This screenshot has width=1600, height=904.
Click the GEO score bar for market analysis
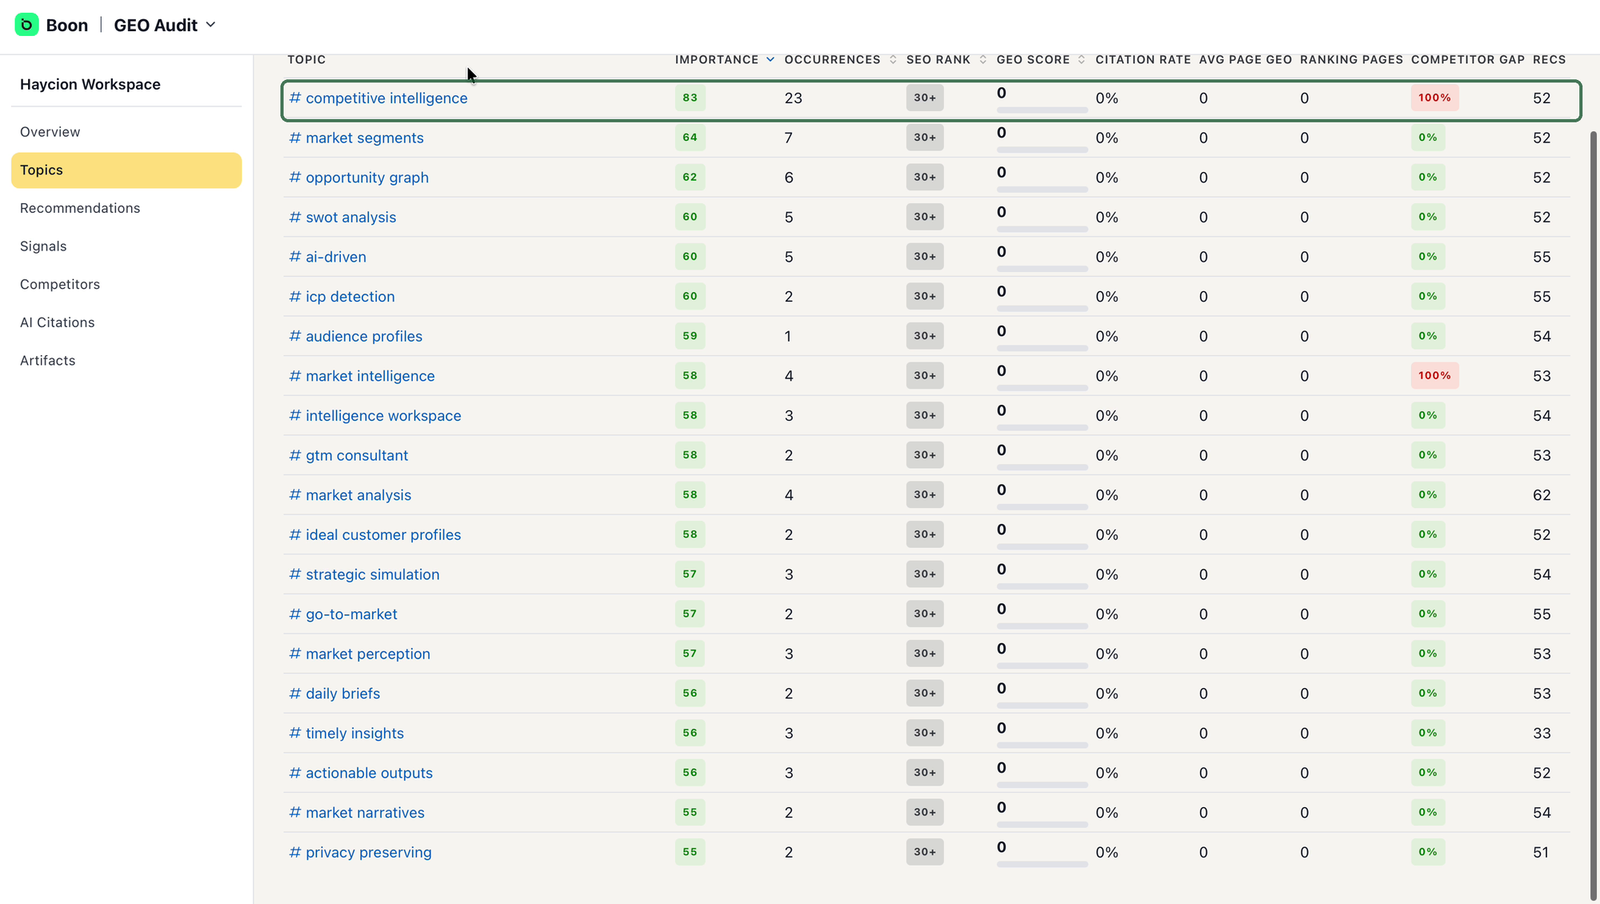[x=1042, y=507]
